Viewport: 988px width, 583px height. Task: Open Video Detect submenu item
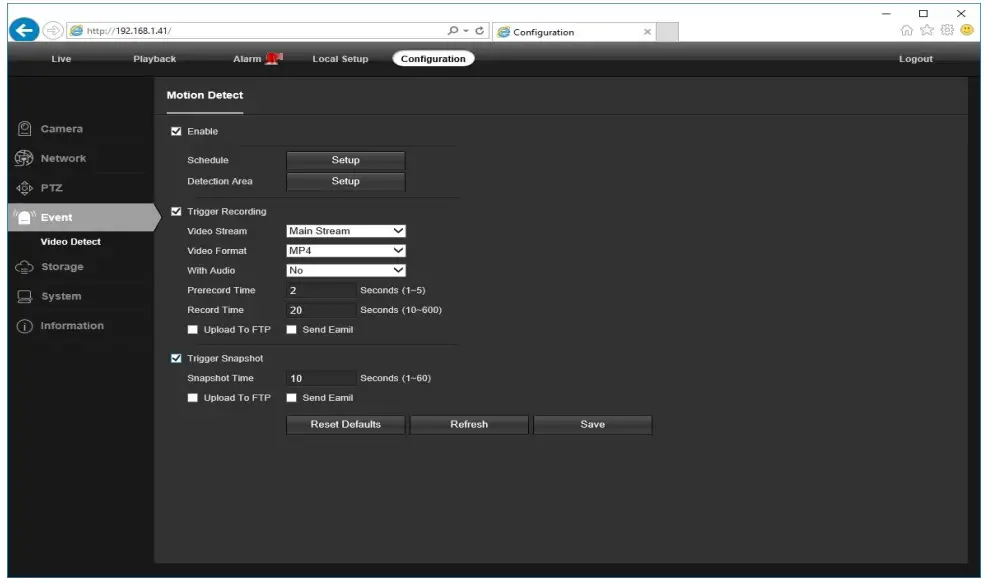71,241
